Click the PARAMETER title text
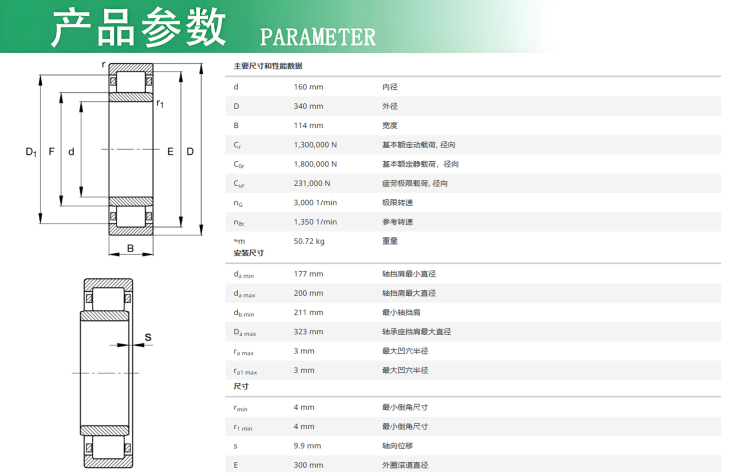The width and height of the screenshot is (730, 475). tap(317, 38)
